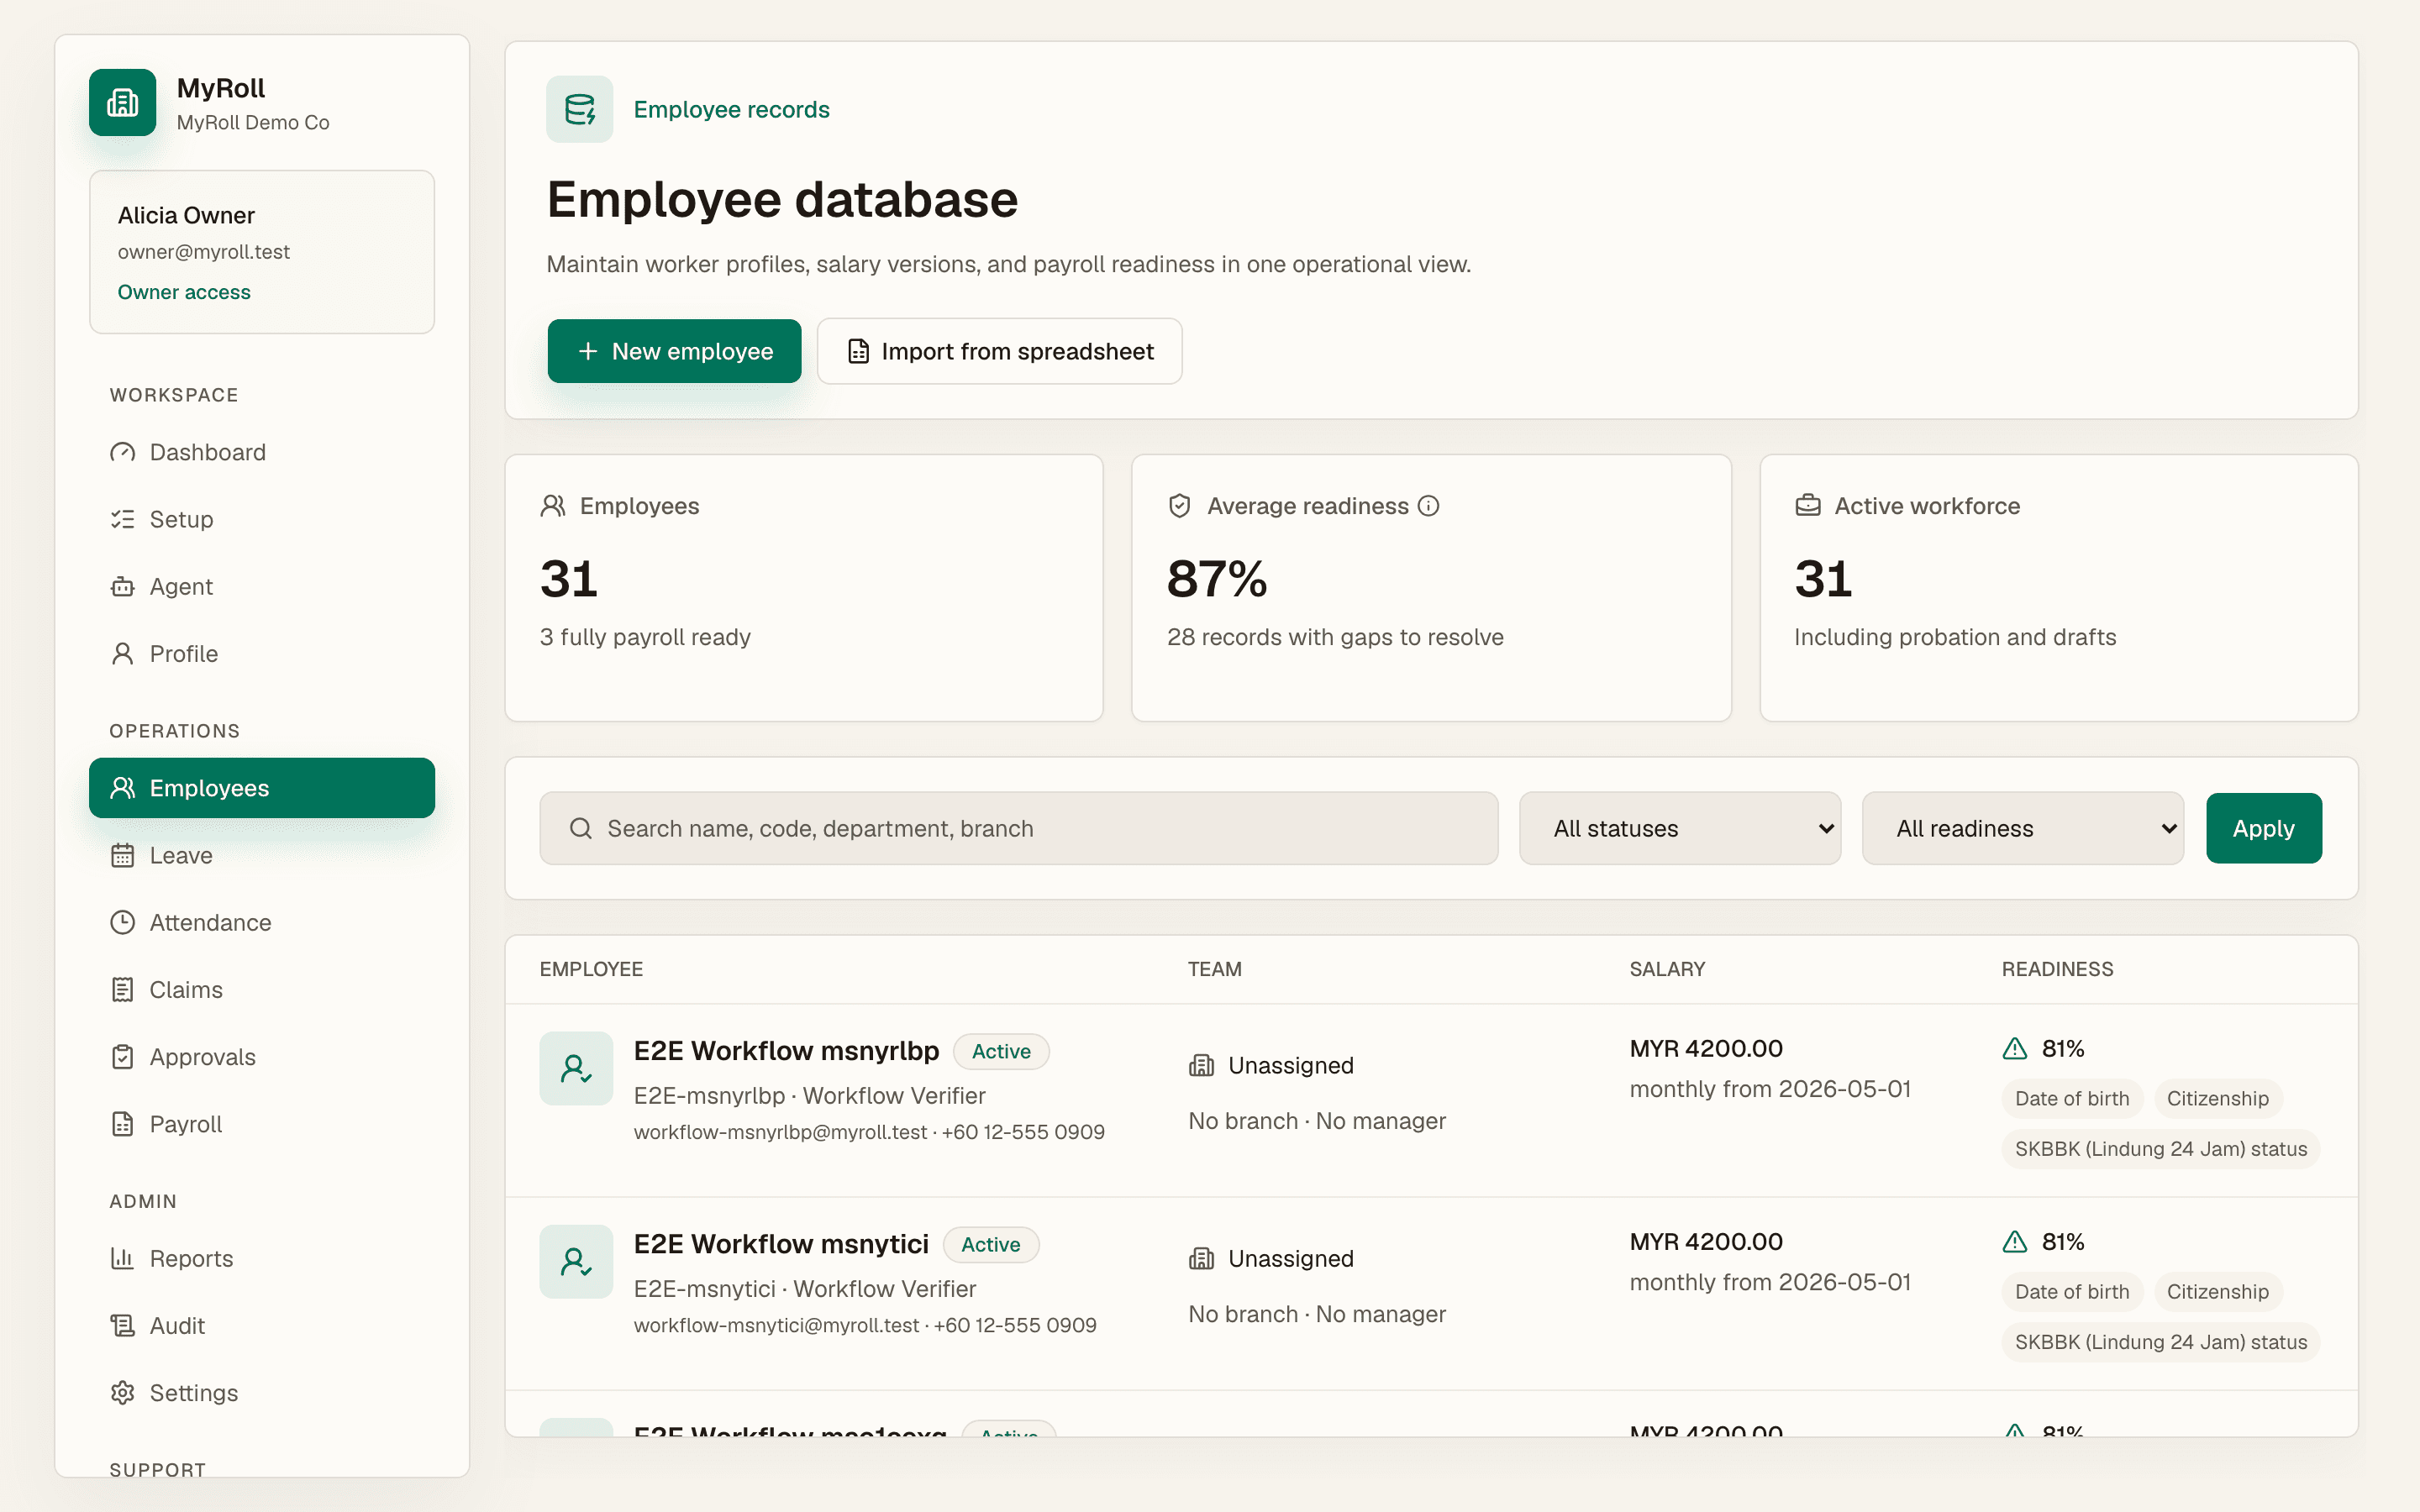The image size is (2420, 1512).
Task: Click workflow-msnyrlbp@myroll.test email text
Action: tap(780, 1132)
